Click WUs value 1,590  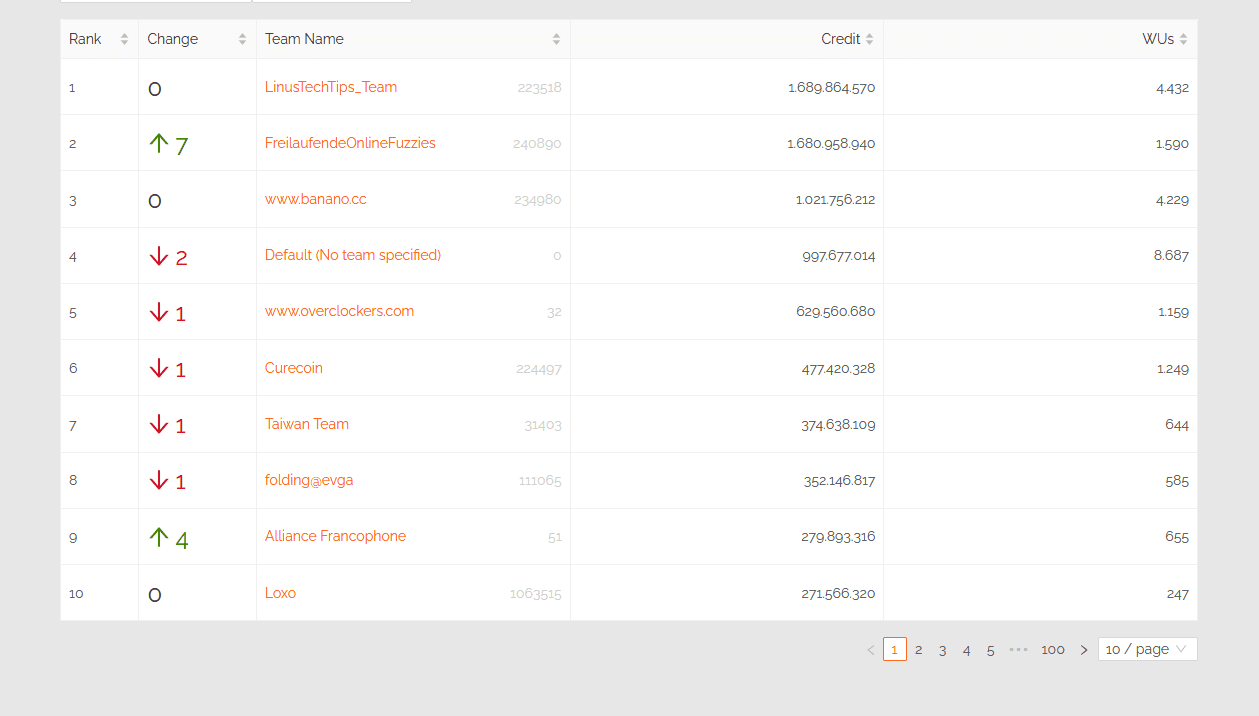click(x=1172, y=144)
